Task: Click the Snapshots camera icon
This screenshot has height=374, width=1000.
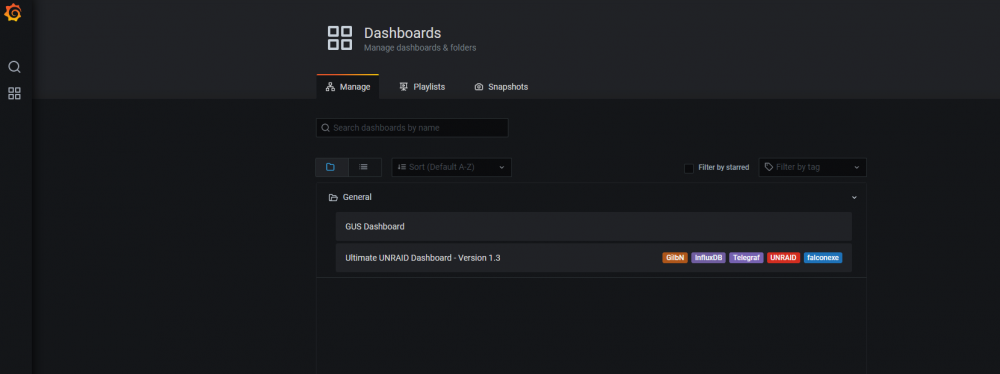Action: (479, 87)
